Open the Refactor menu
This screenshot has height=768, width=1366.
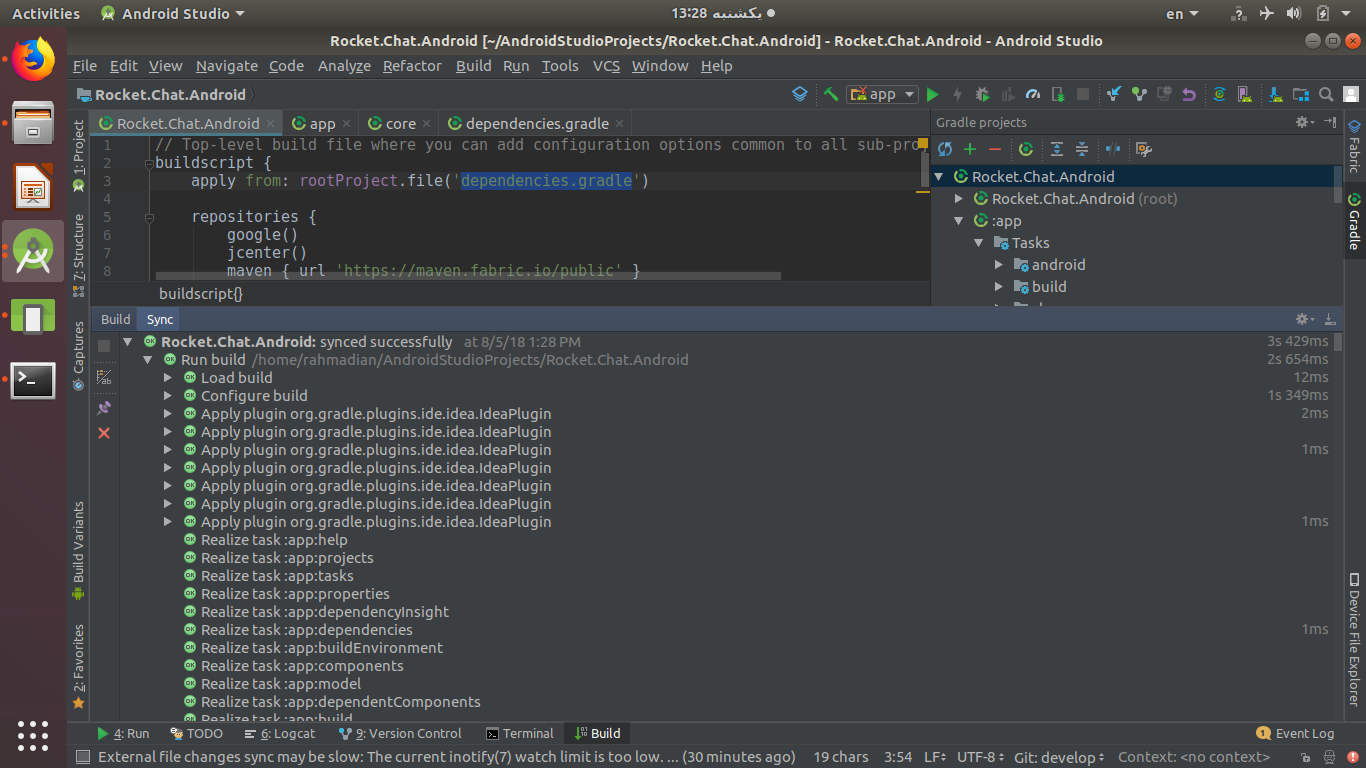click(412, 66)
